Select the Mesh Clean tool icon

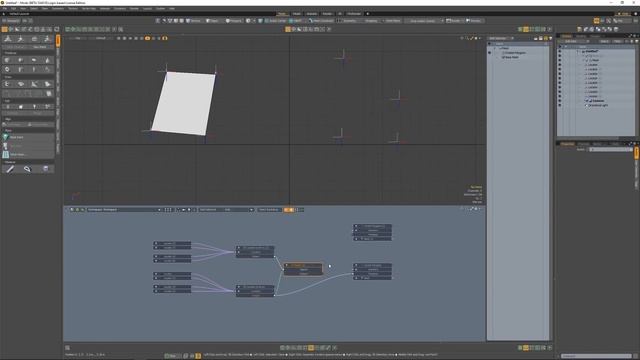pyautogui.click(x=6, y=154)
